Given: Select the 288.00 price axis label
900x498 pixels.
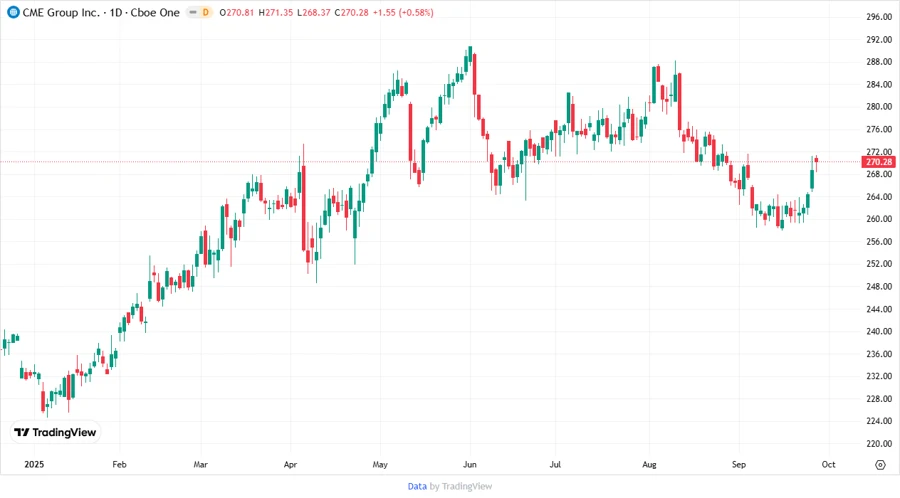Looking at the screenshot, I should point(879,62).
